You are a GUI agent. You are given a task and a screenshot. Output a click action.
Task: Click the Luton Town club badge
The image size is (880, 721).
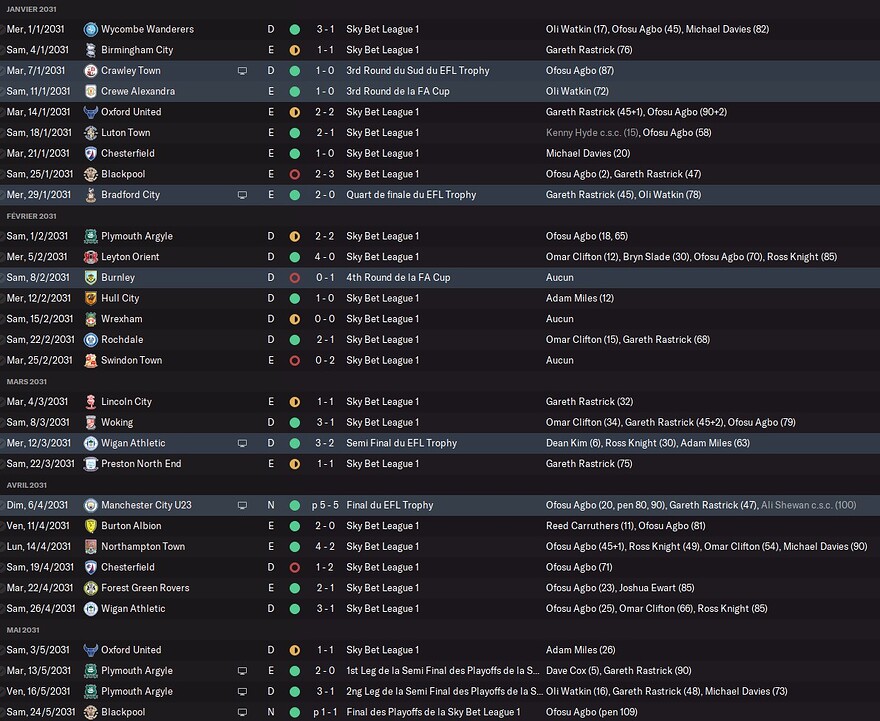[x=90, y=133]
